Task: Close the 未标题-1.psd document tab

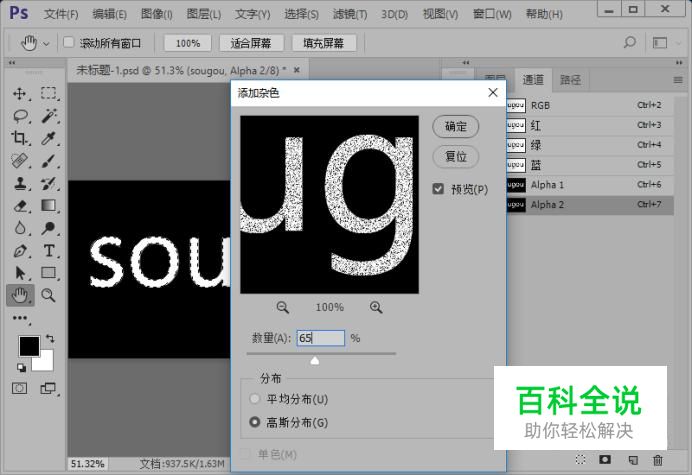Action: [297, 70]
